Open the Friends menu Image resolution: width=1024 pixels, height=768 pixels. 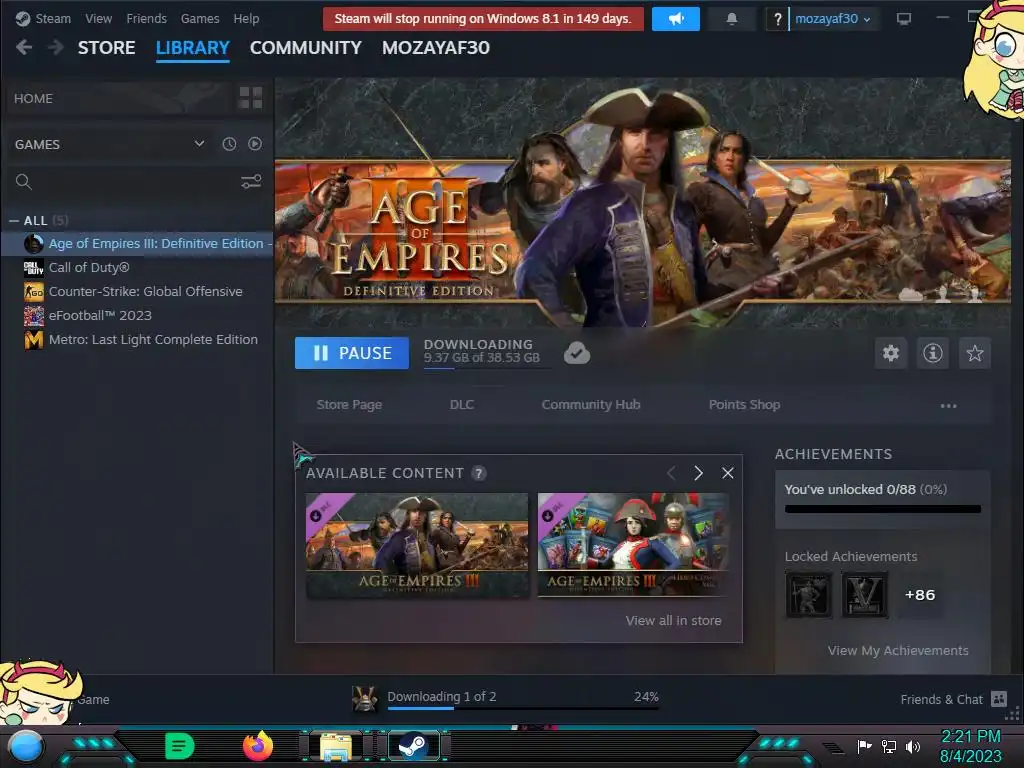pos(146,18)
